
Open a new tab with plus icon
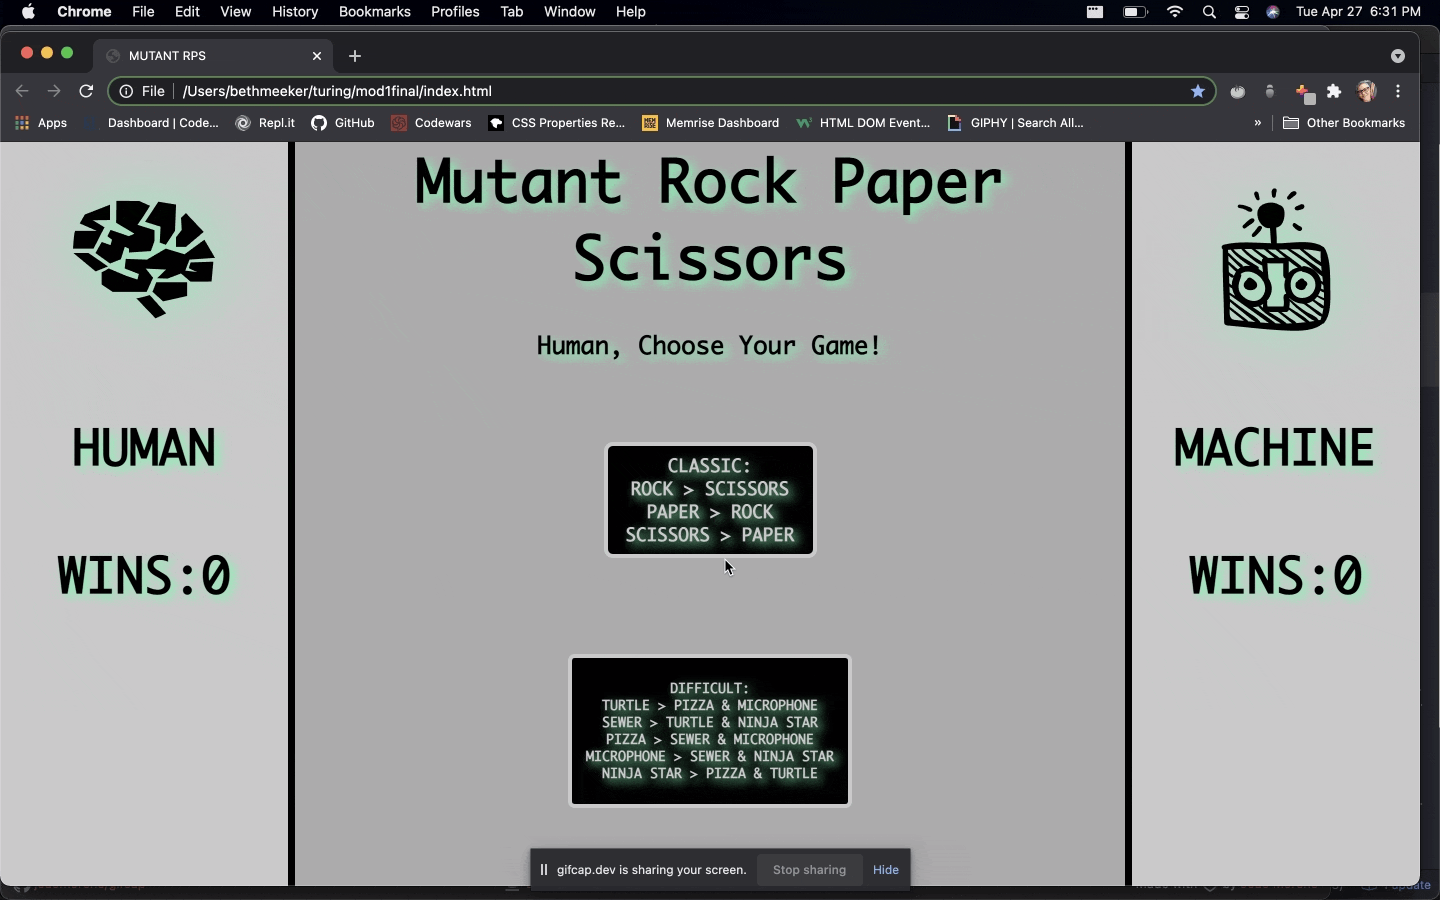(356, 56)
